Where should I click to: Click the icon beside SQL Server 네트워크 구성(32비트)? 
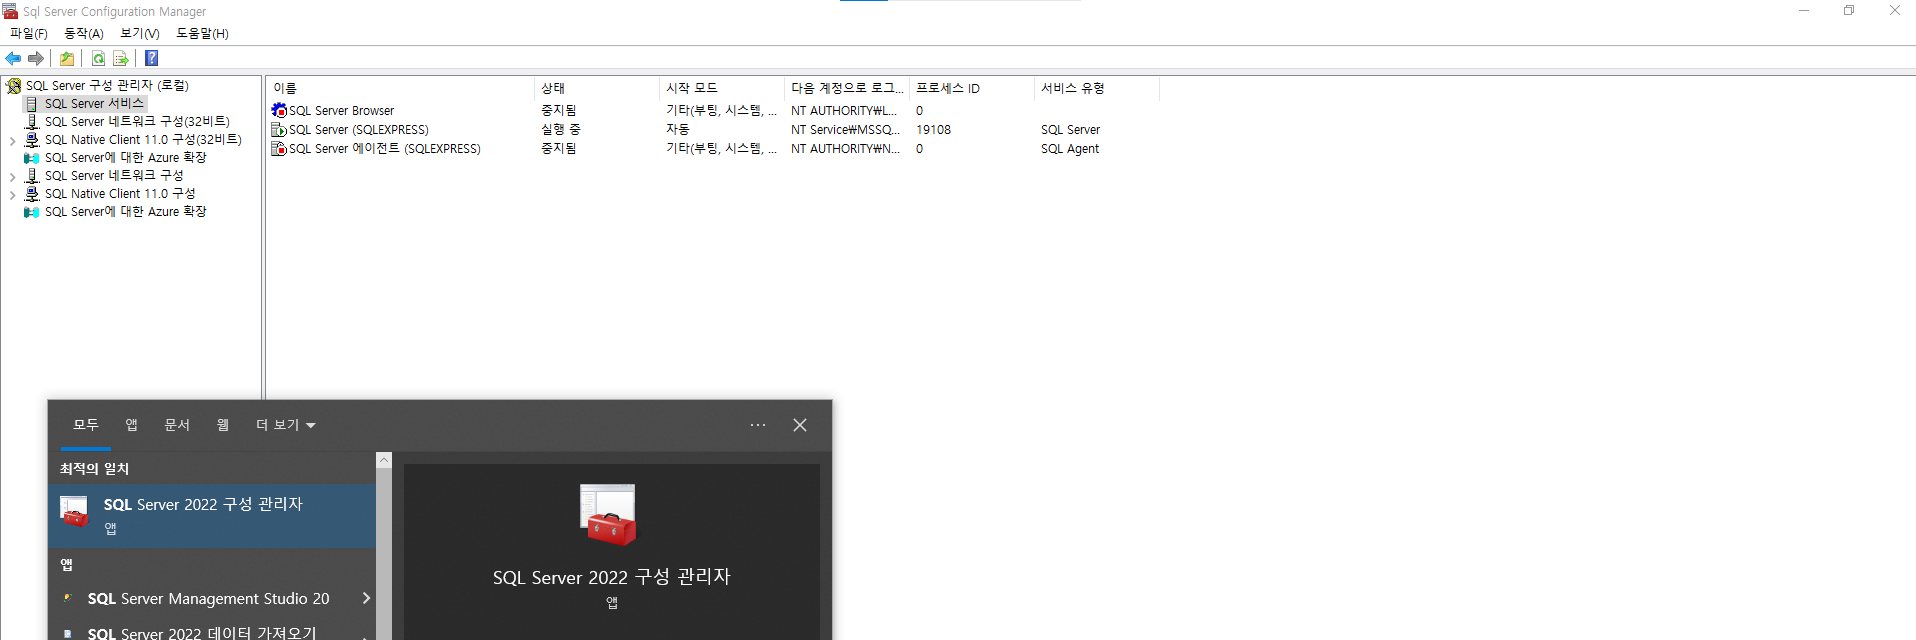32,122
